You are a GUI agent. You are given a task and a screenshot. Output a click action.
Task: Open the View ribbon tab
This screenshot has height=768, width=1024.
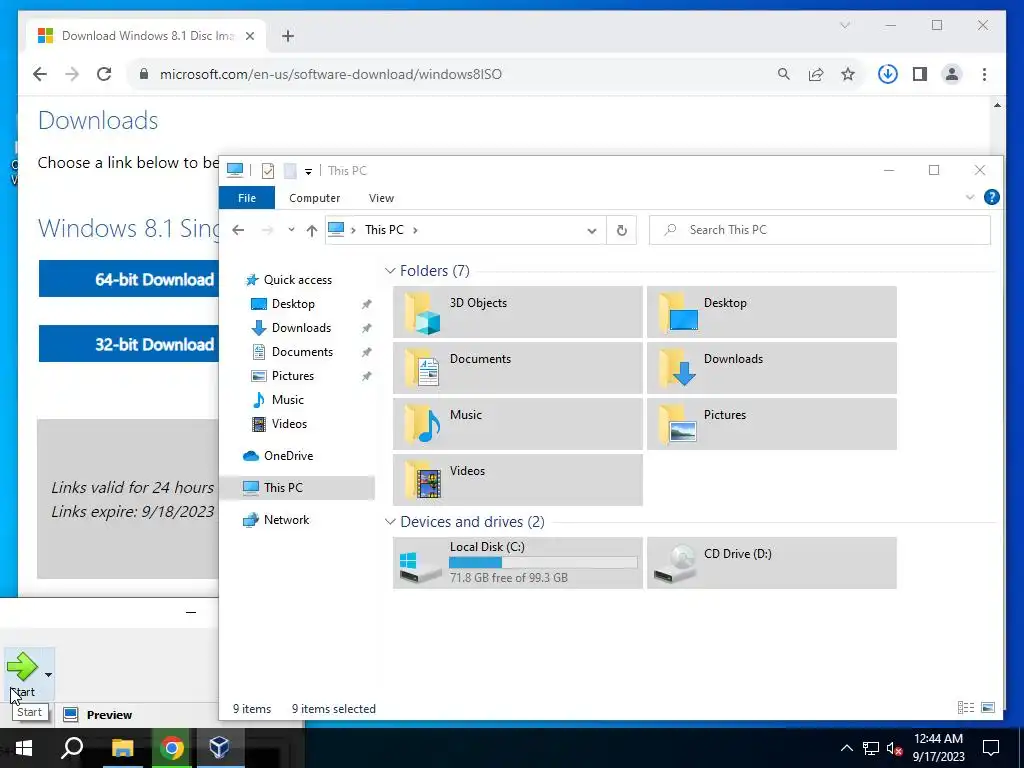pyautogui.click(x=381, y=198)
